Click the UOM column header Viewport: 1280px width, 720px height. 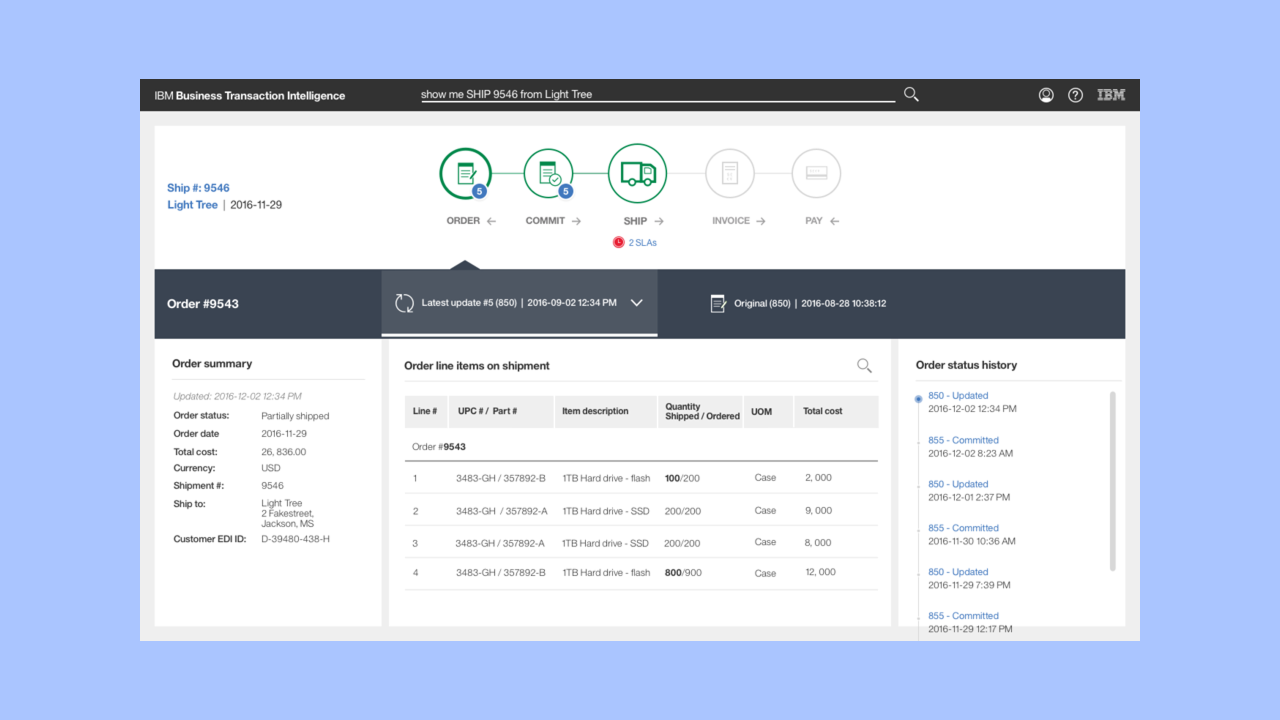768,412
